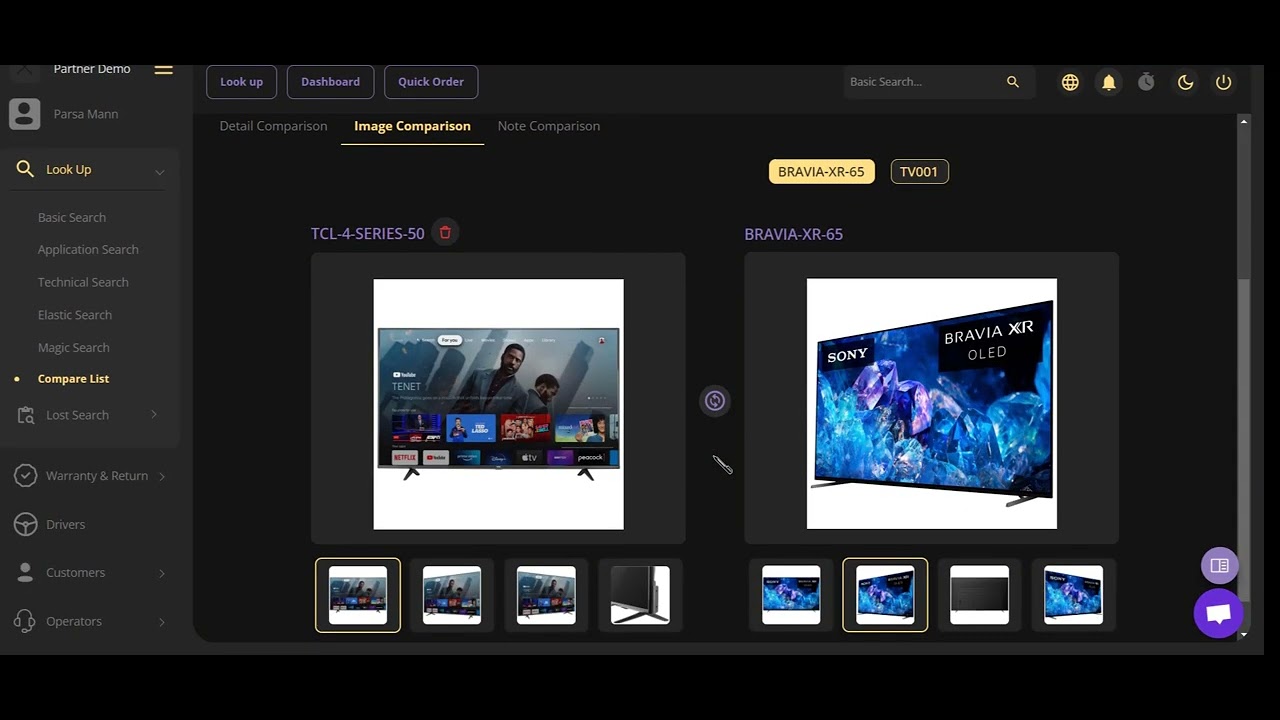Expand Warranty & Return submenu arrow
This screenshot has height=720, width=1280.
point(162,476)
